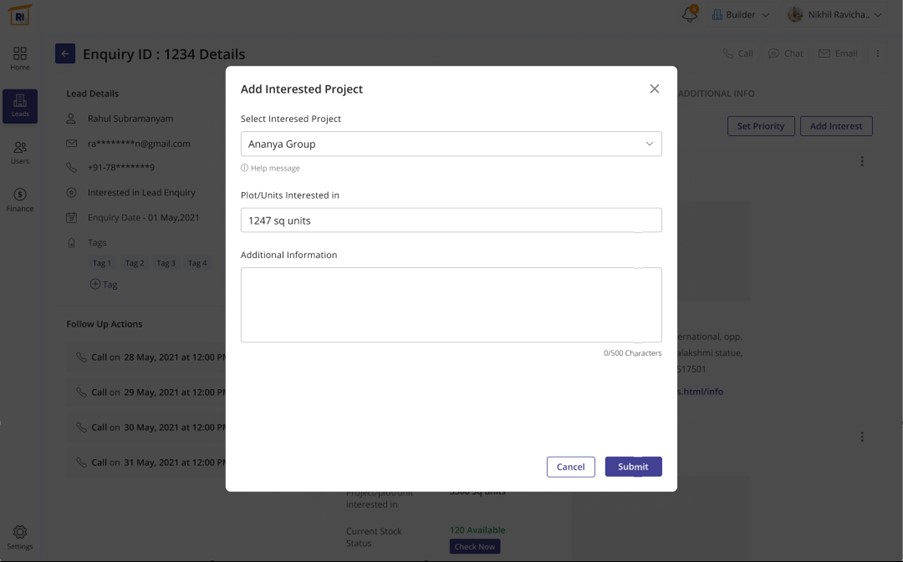Expand the Nikhil Ravicha profile menu

point(835,15)
